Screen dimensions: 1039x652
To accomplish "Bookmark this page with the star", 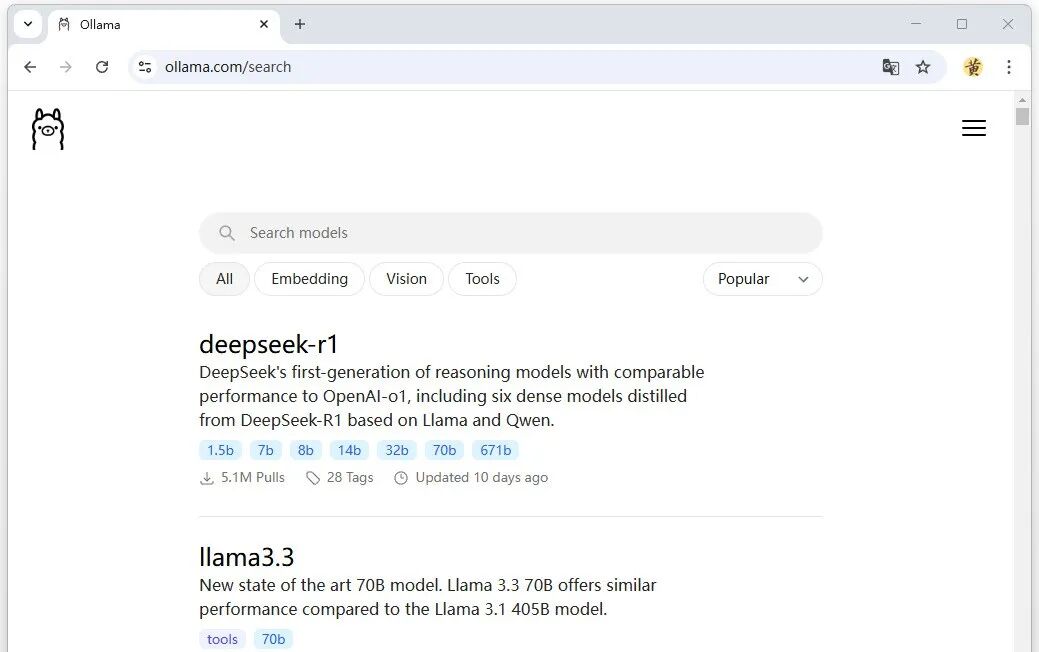I will pos(923,67).
